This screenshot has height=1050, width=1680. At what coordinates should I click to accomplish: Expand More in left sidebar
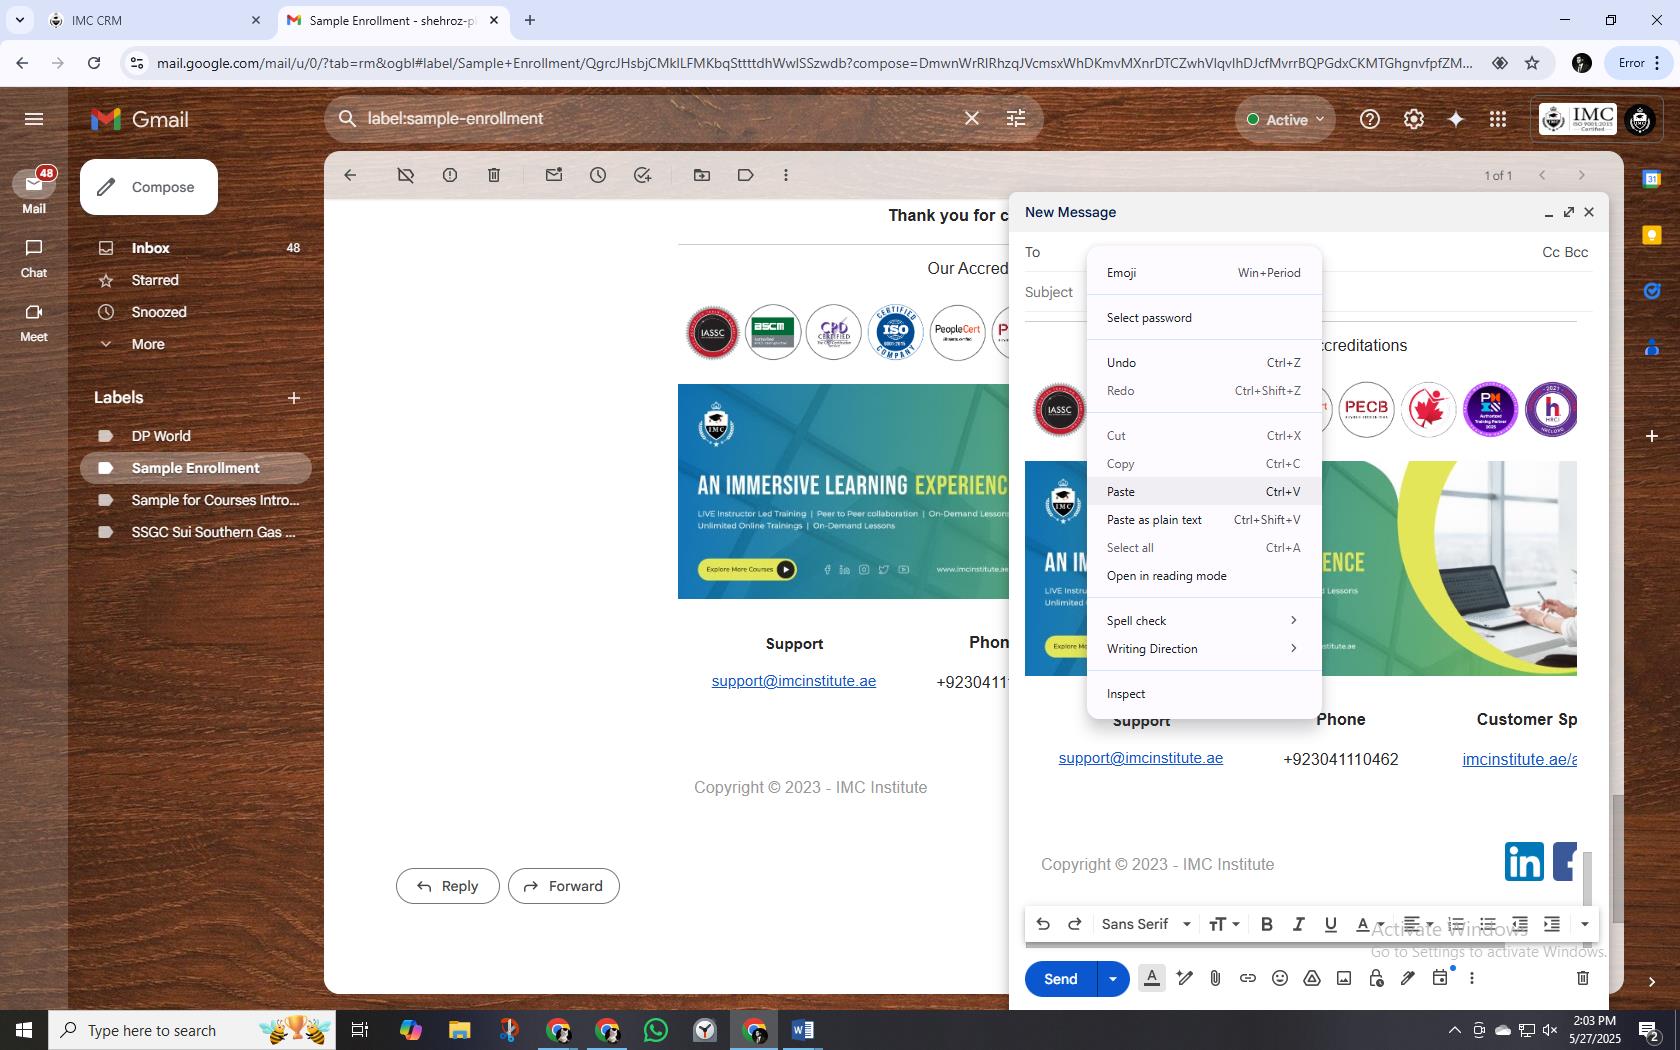click(148, 344)
